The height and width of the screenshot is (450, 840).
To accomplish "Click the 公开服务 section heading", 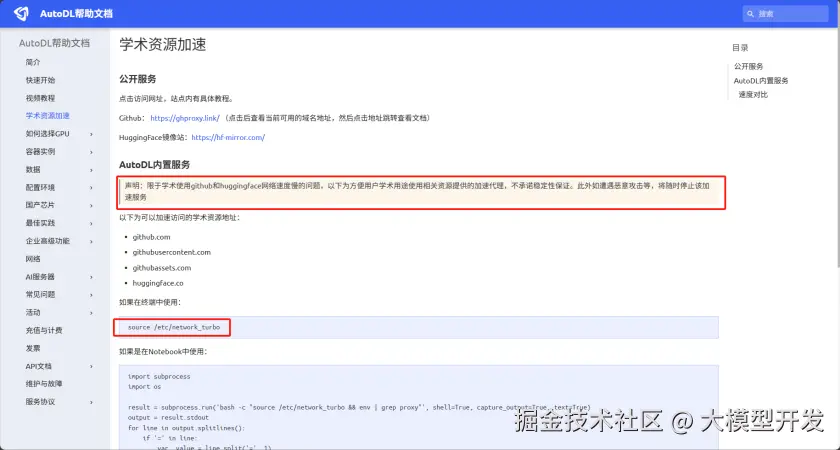I will tap(138, 79).
